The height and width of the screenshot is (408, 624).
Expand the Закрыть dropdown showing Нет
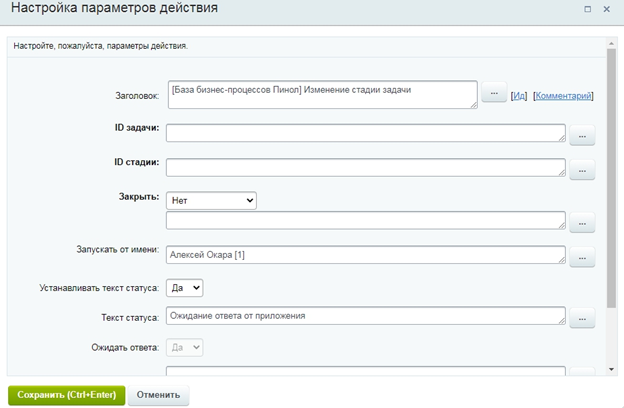point(211,200)
